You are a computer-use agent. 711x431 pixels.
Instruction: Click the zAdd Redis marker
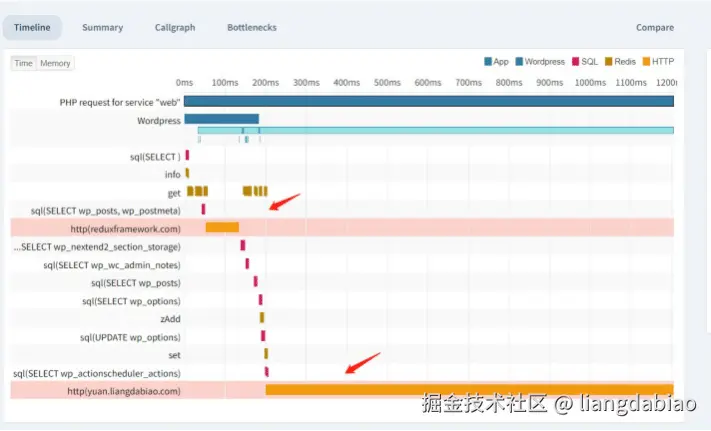[x=262, y=318]
